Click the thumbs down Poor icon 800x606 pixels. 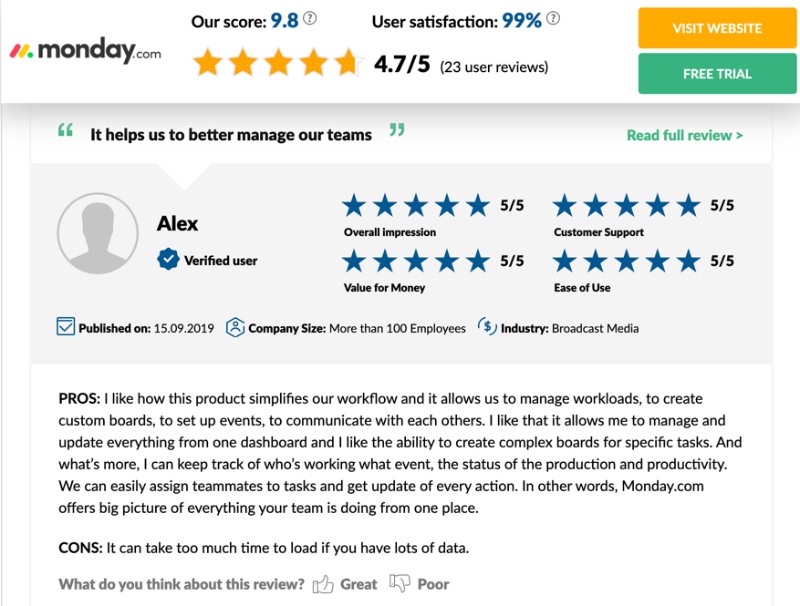[400, 584]
